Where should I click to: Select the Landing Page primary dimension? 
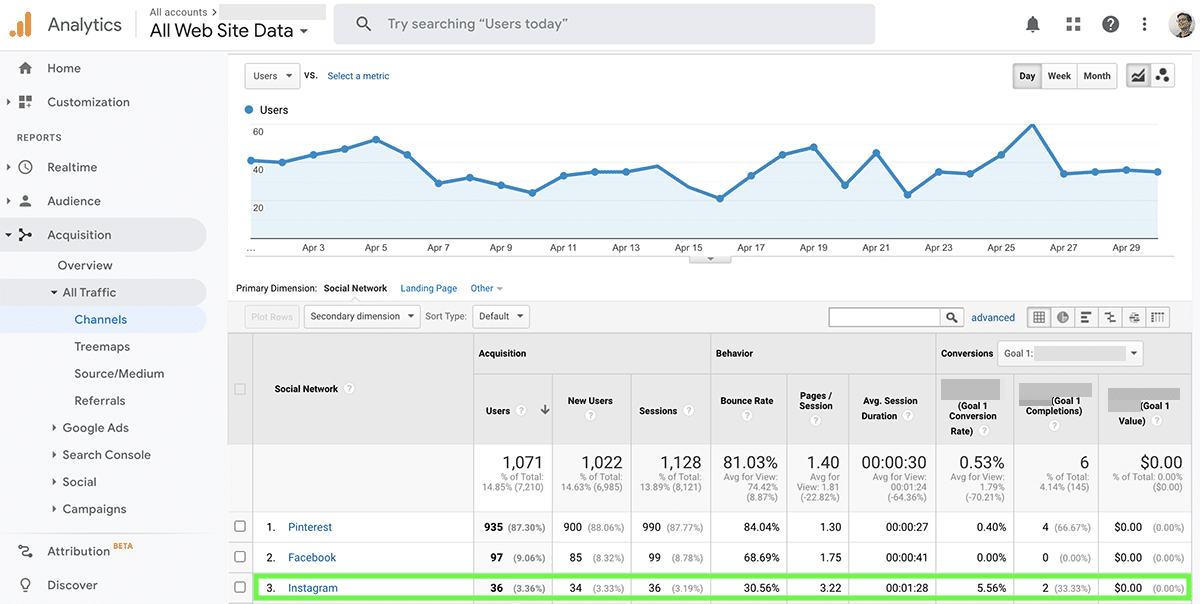point(428,288)
